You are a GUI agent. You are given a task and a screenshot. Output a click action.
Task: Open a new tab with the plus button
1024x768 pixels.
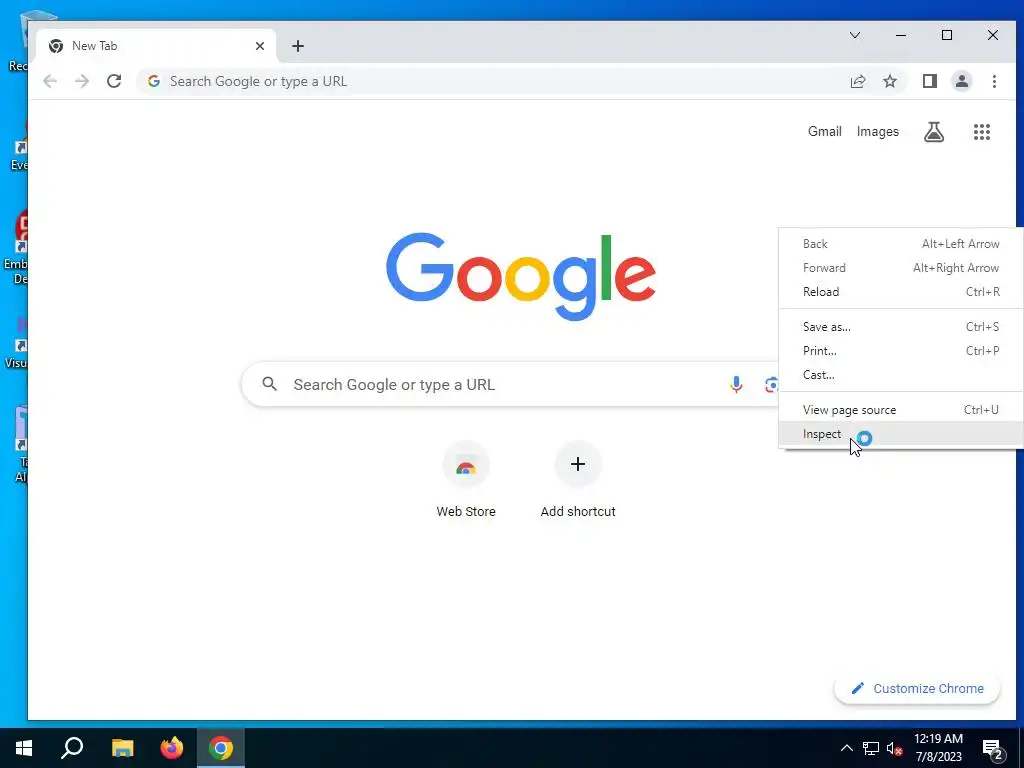[x=298, y=46]
